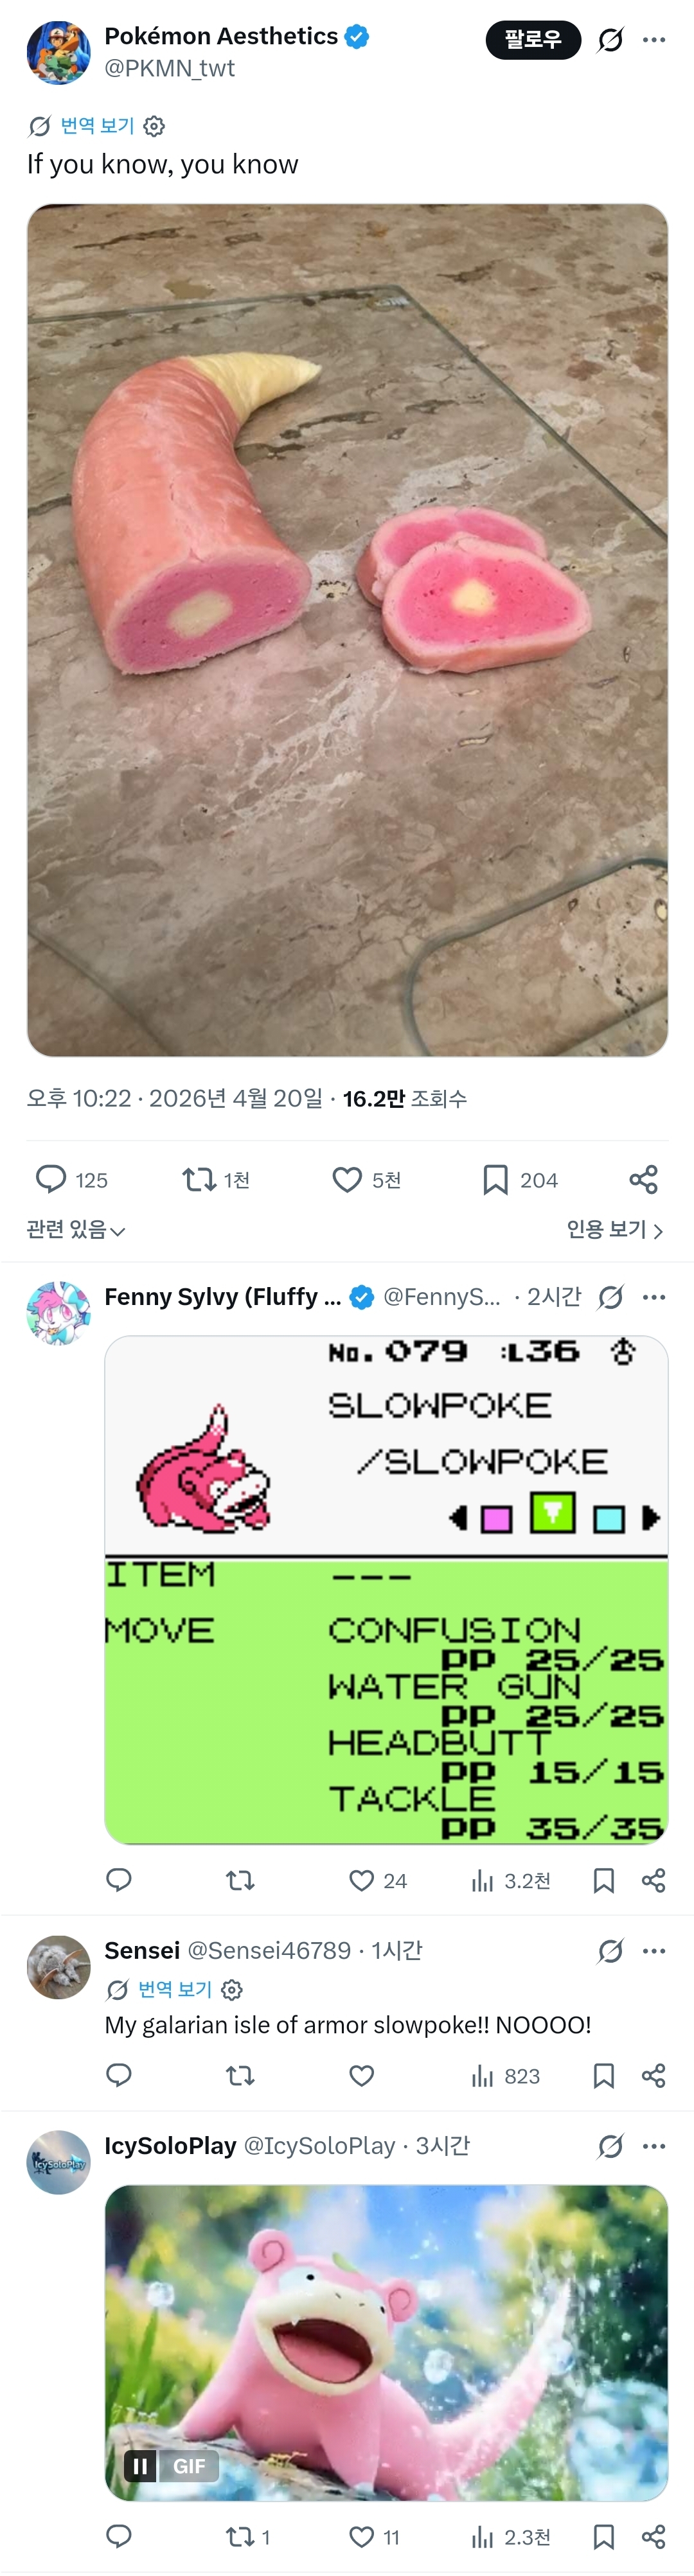Share the Pokémon Aesthetics post
Viewport: 694px width, 2576px height.
point(643,1180)
